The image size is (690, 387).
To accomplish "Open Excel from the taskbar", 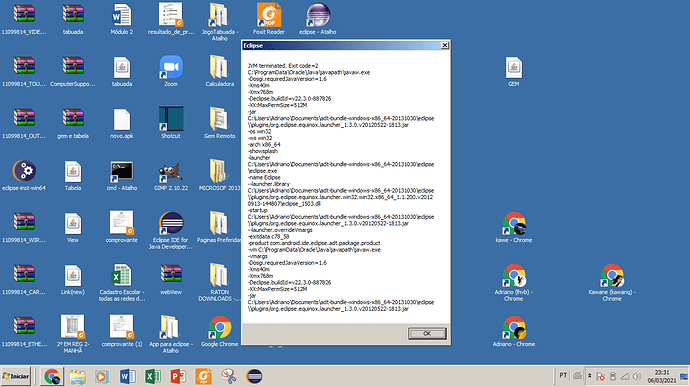I will (x=153, y=376).
